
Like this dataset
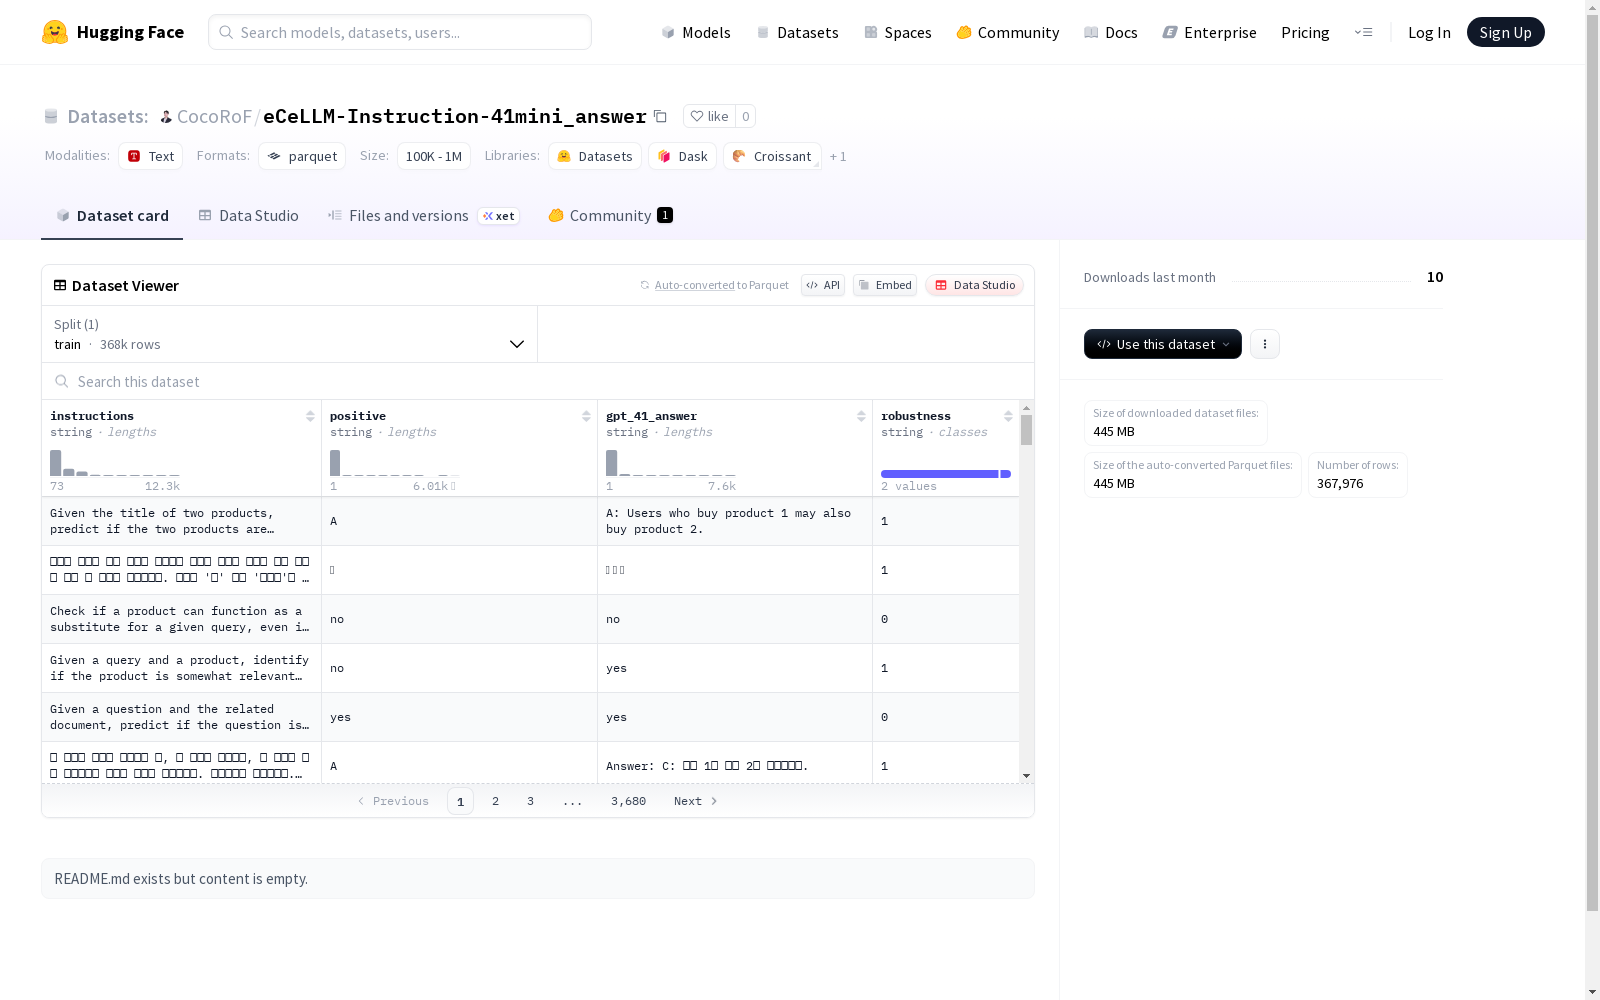click(x=710, y=116)
